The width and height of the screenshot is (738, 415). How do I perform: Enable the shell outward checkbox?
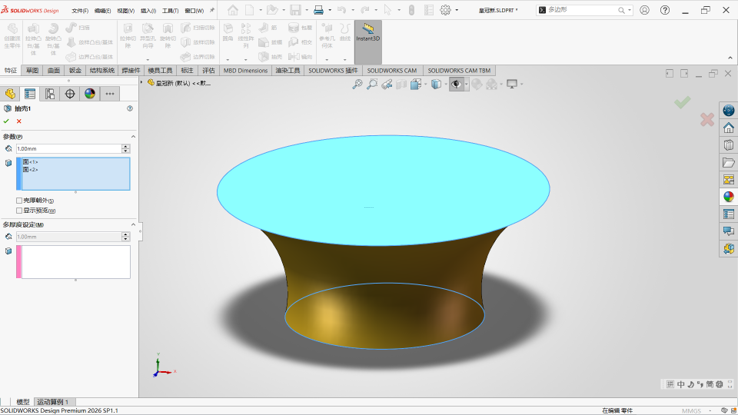click(19, 200)
